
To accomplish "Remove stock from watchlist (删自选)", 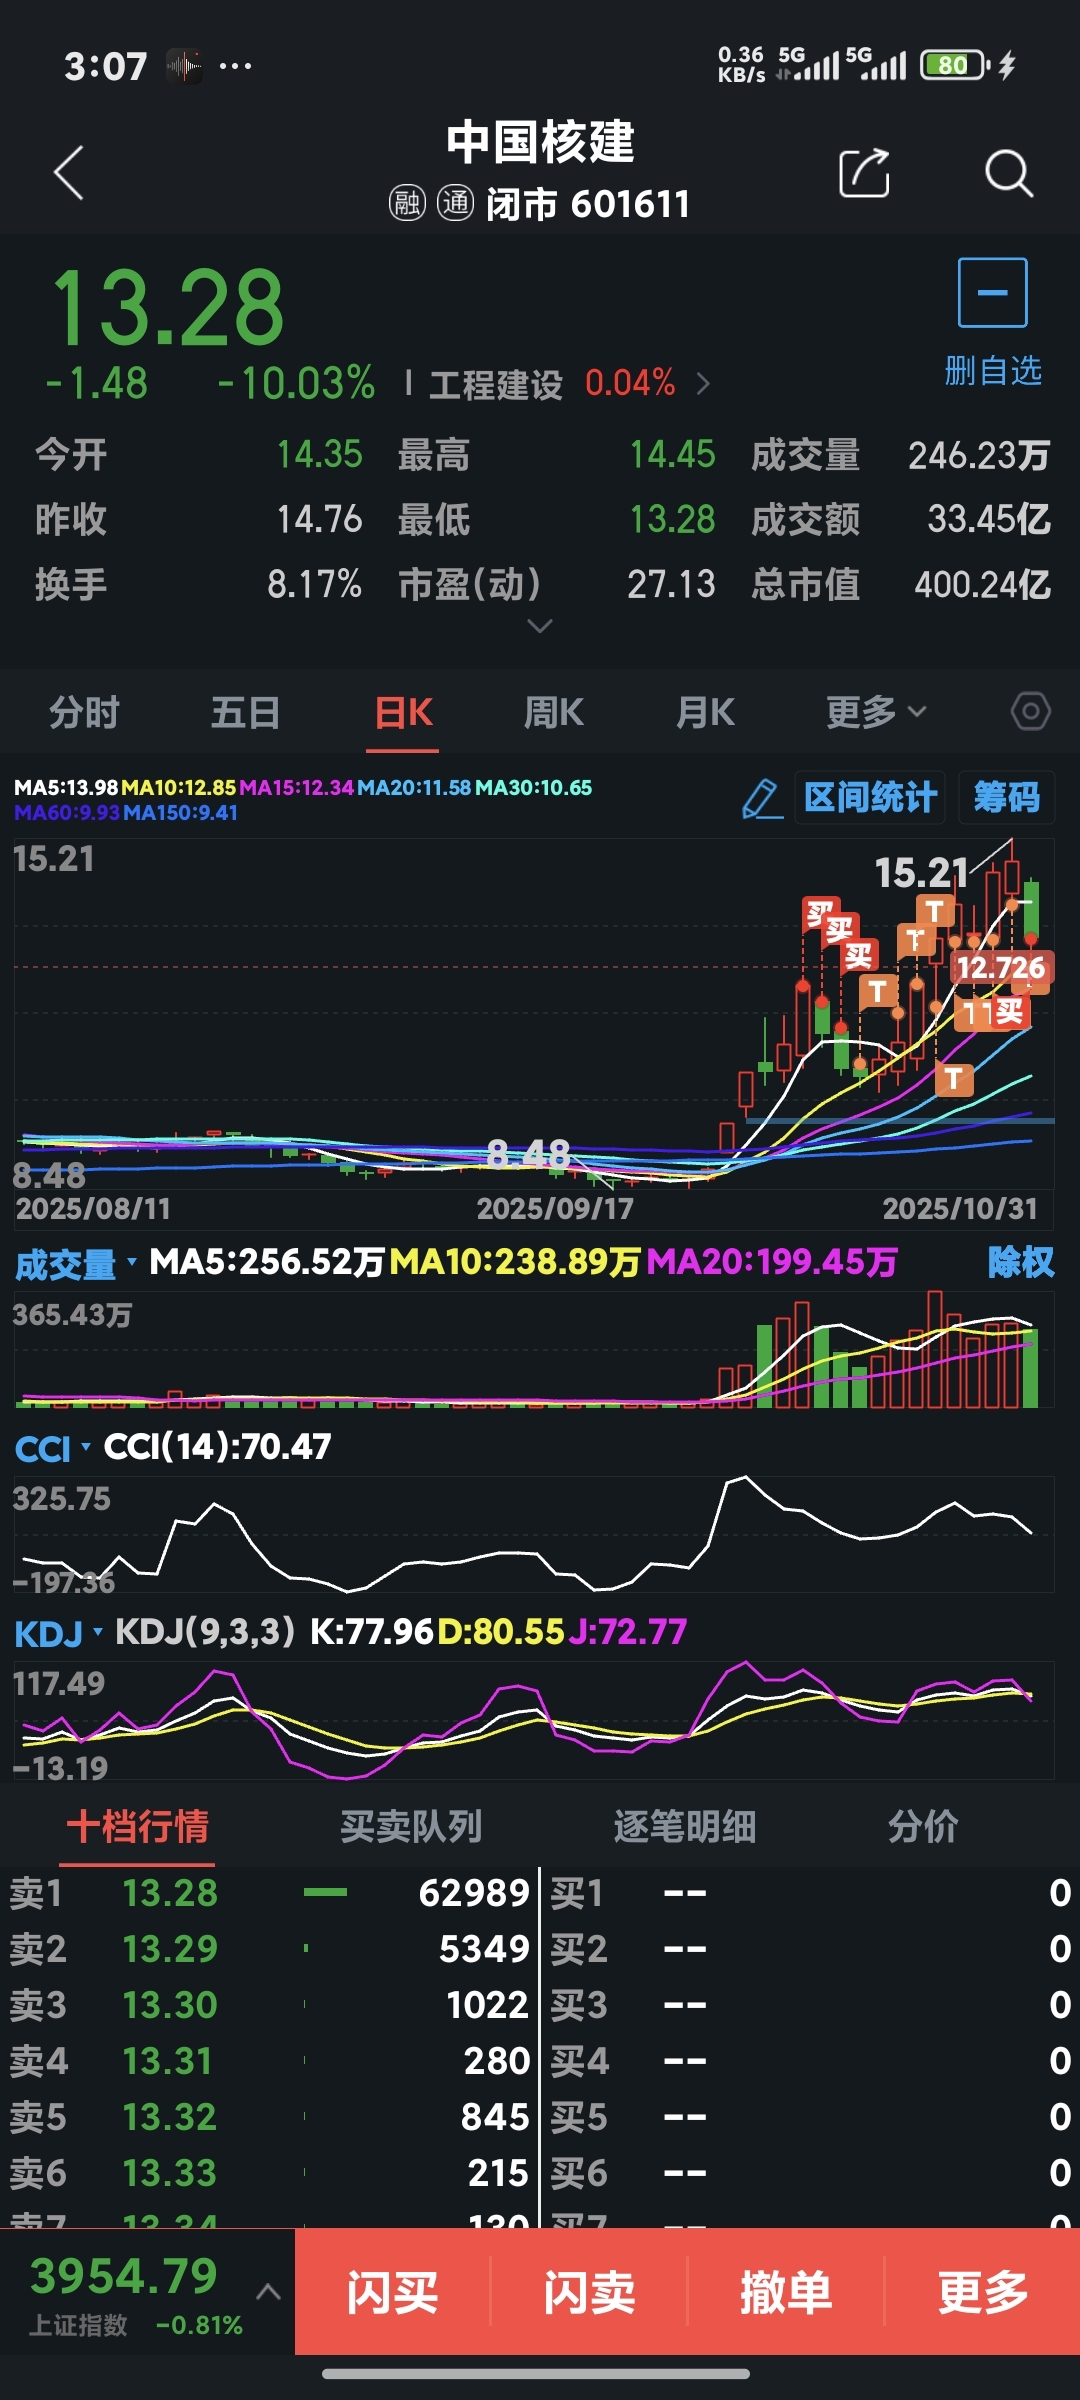I will tap(993, 323).
